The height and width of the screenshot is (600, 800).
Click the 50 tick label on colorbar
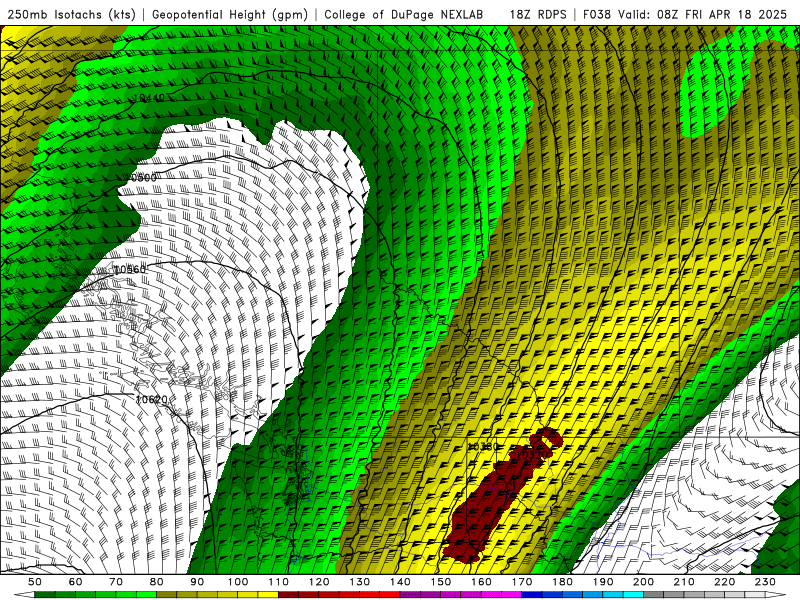pyautogui.click(x=35, y=582)
